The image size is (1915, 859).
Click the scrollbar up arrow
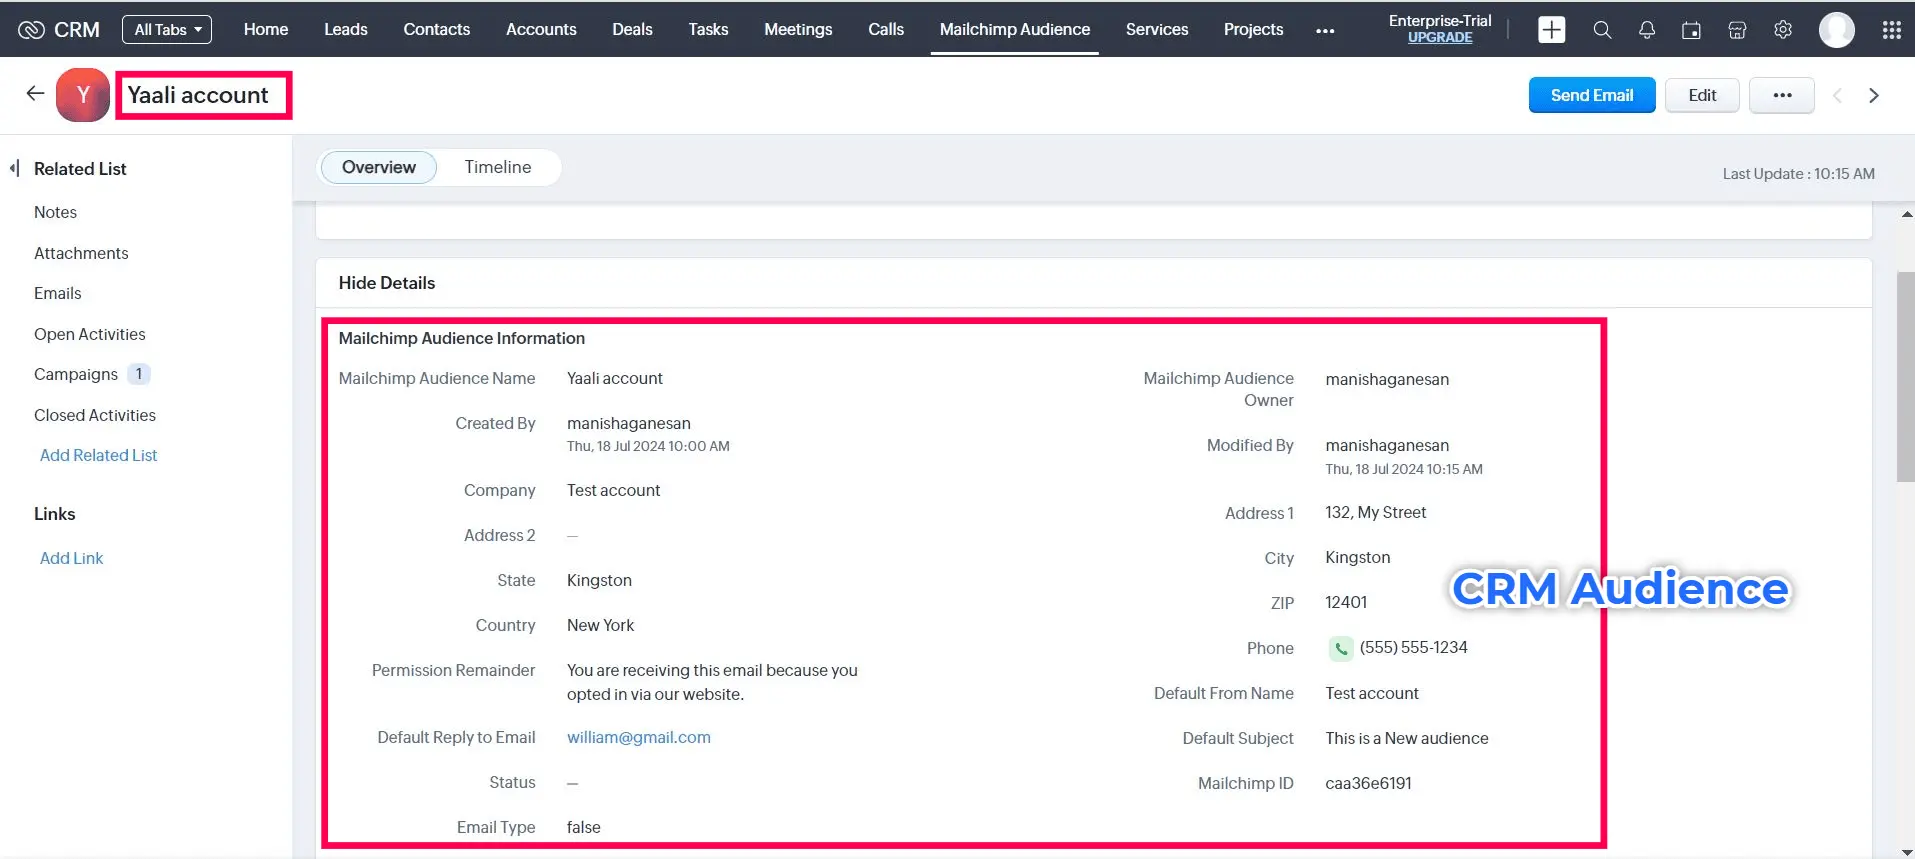tap(1907, 214)
